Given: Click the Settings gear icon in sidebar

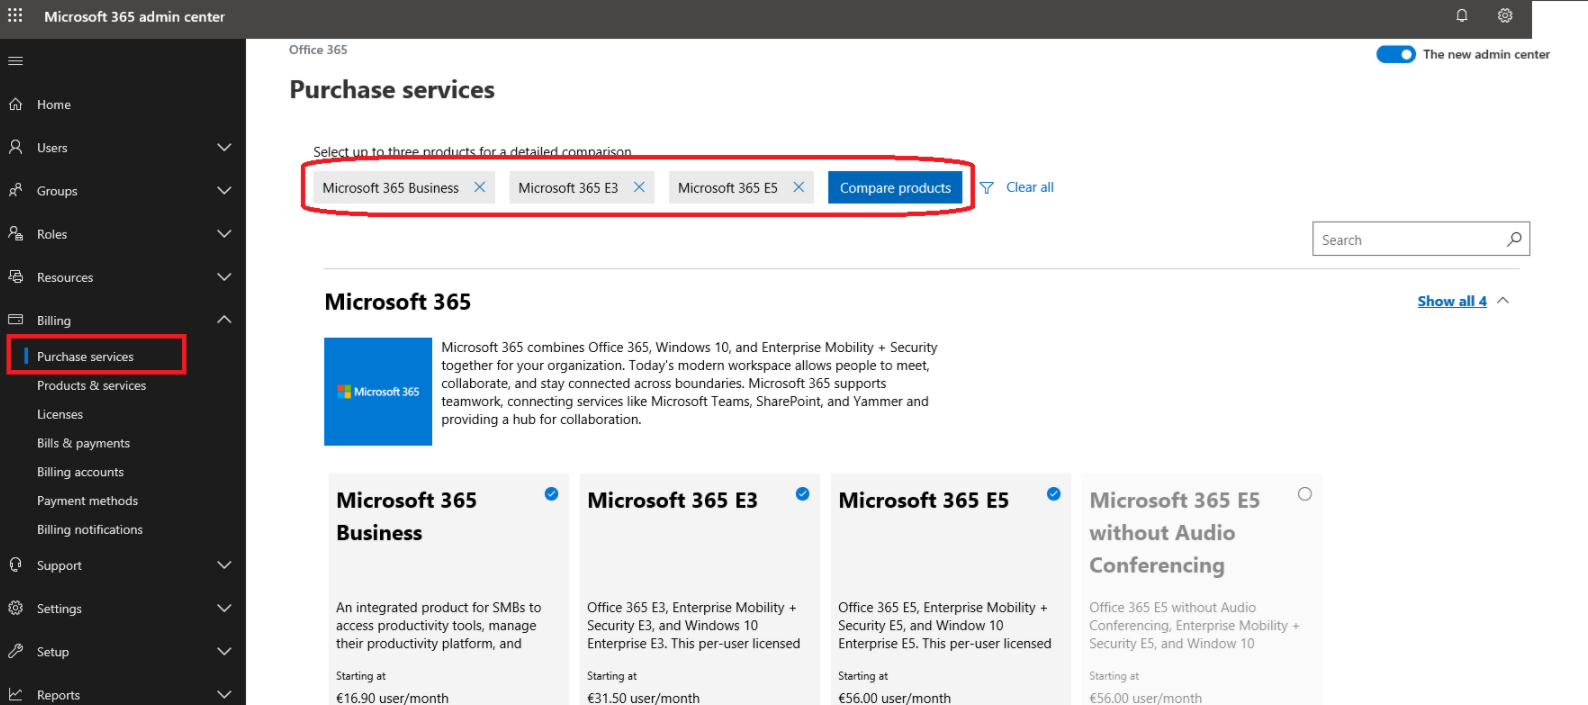Looking at the screenshot, I should 15,608.
